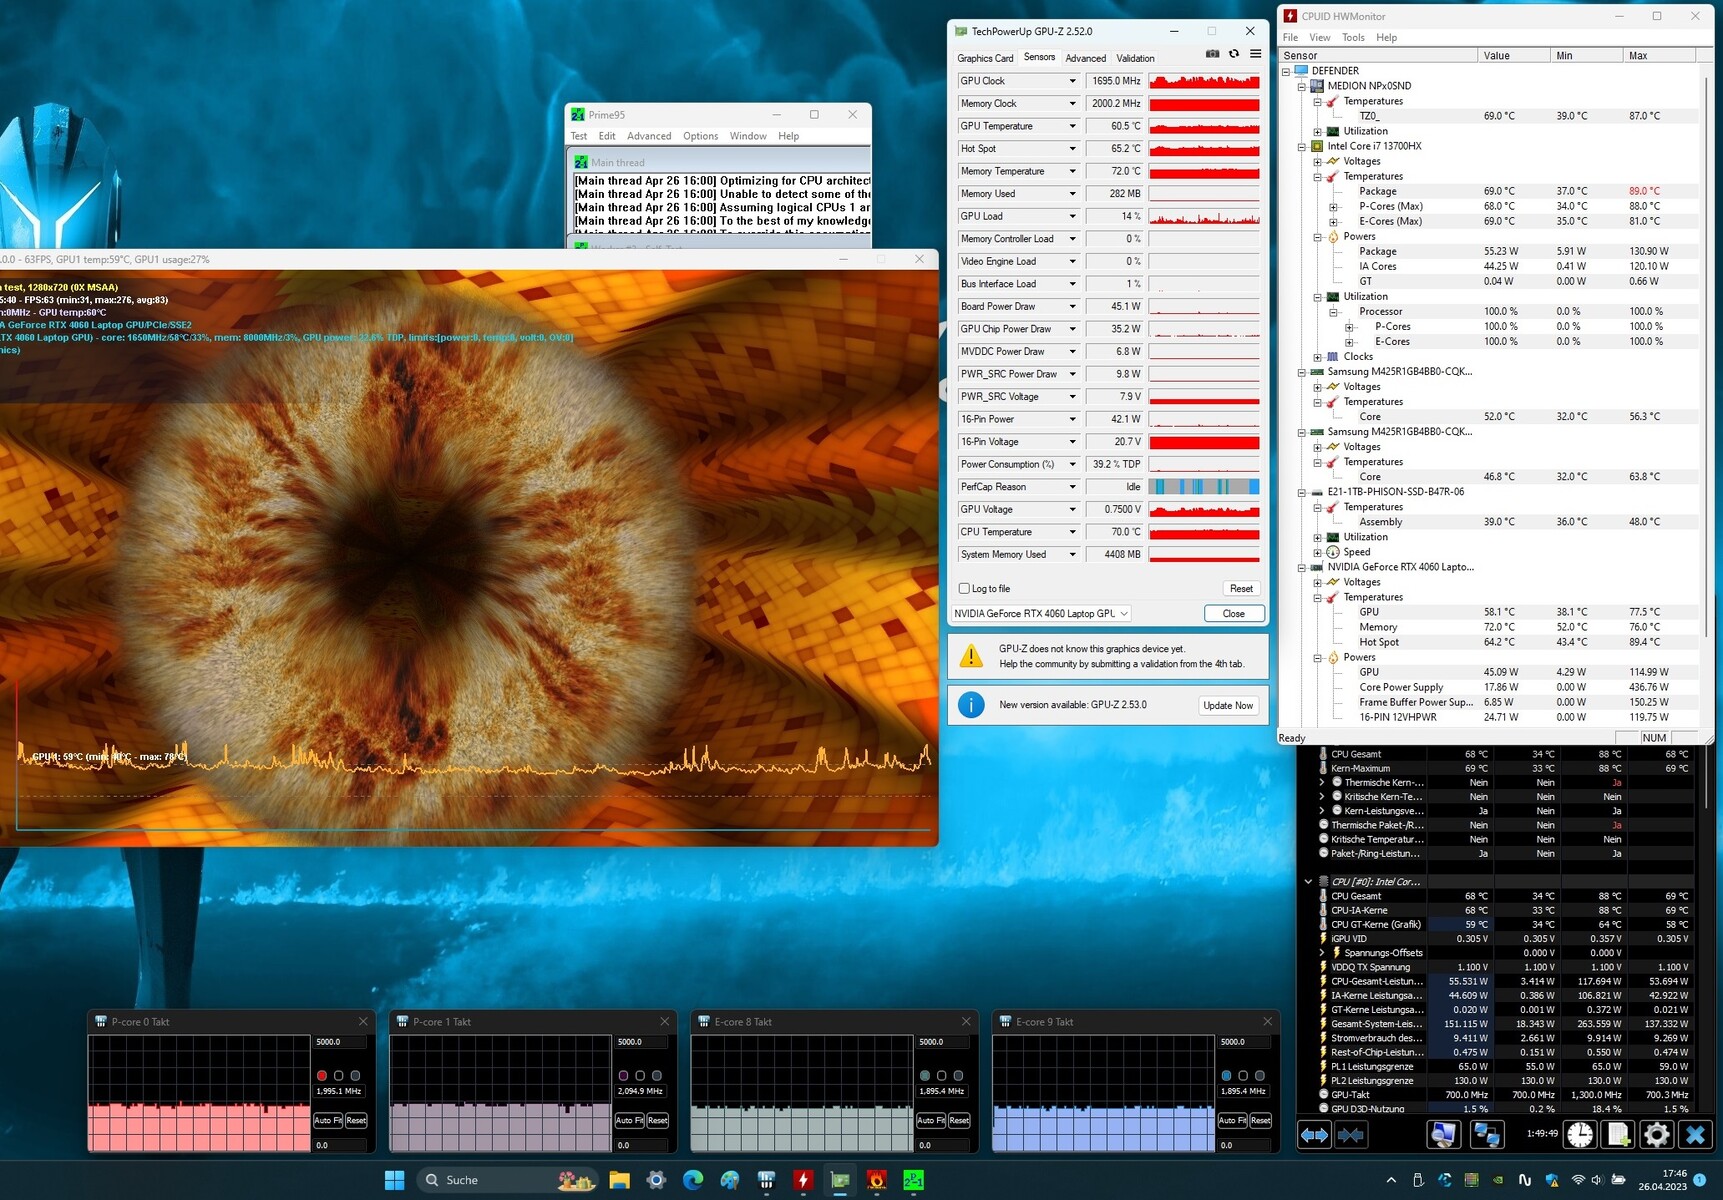Open Microsoft Edge from the taskbar

click(693, 1180)
